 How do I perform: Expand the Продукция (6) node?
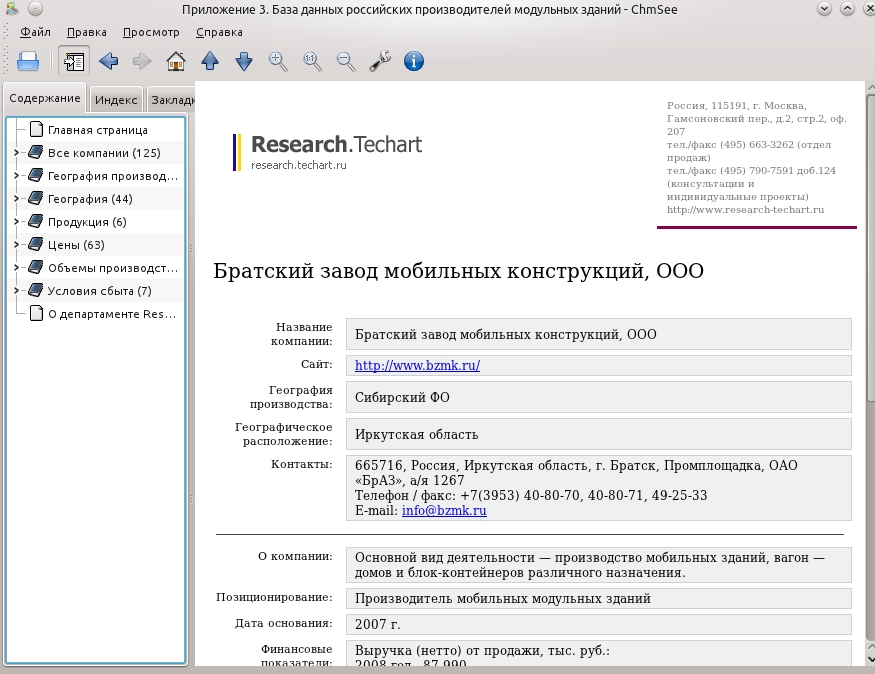click(16, 221)
